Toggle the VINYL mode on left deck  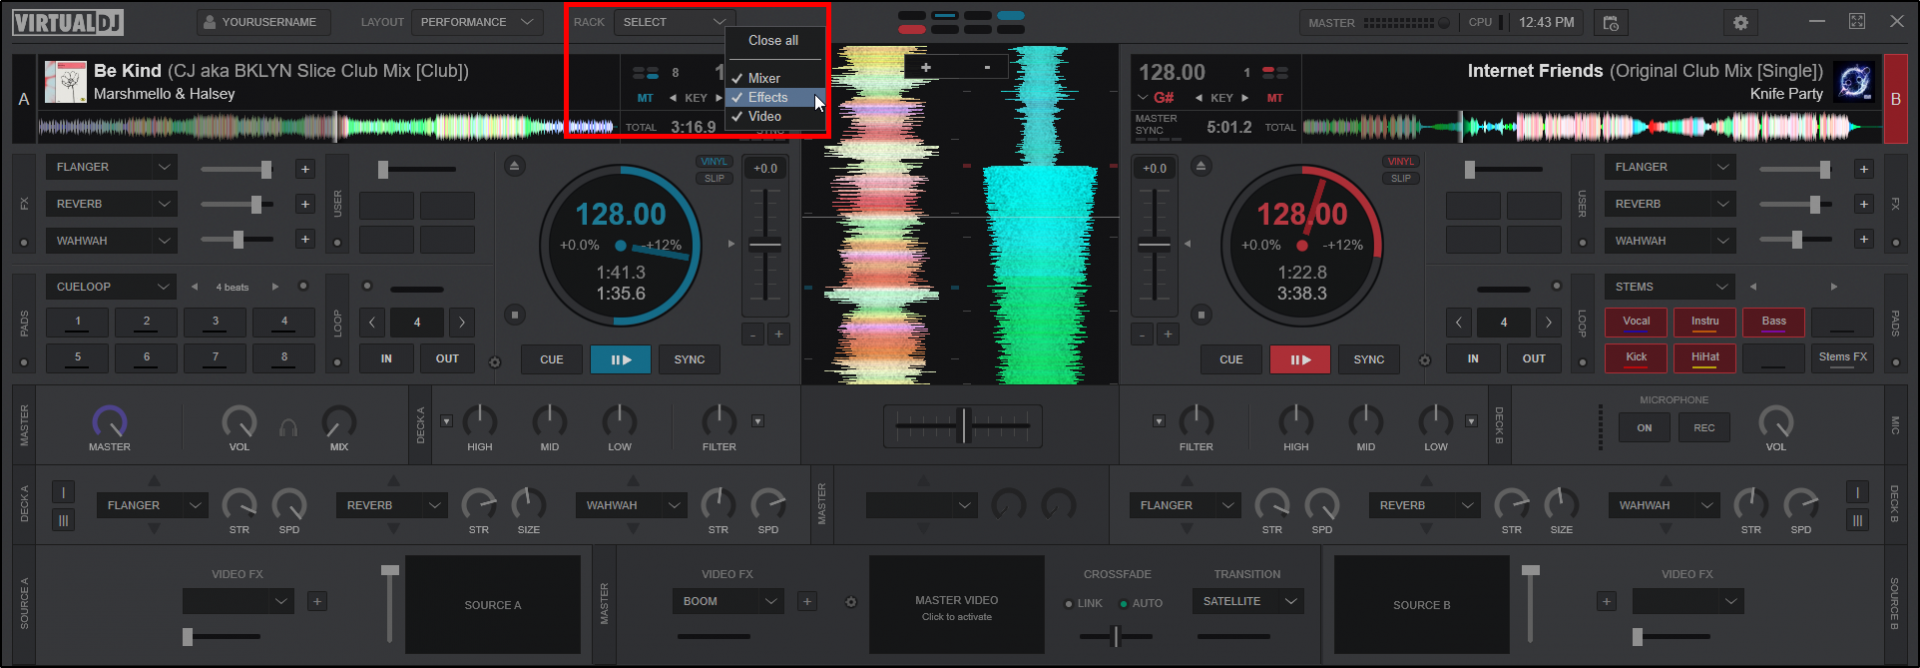[x=713, y=161]
